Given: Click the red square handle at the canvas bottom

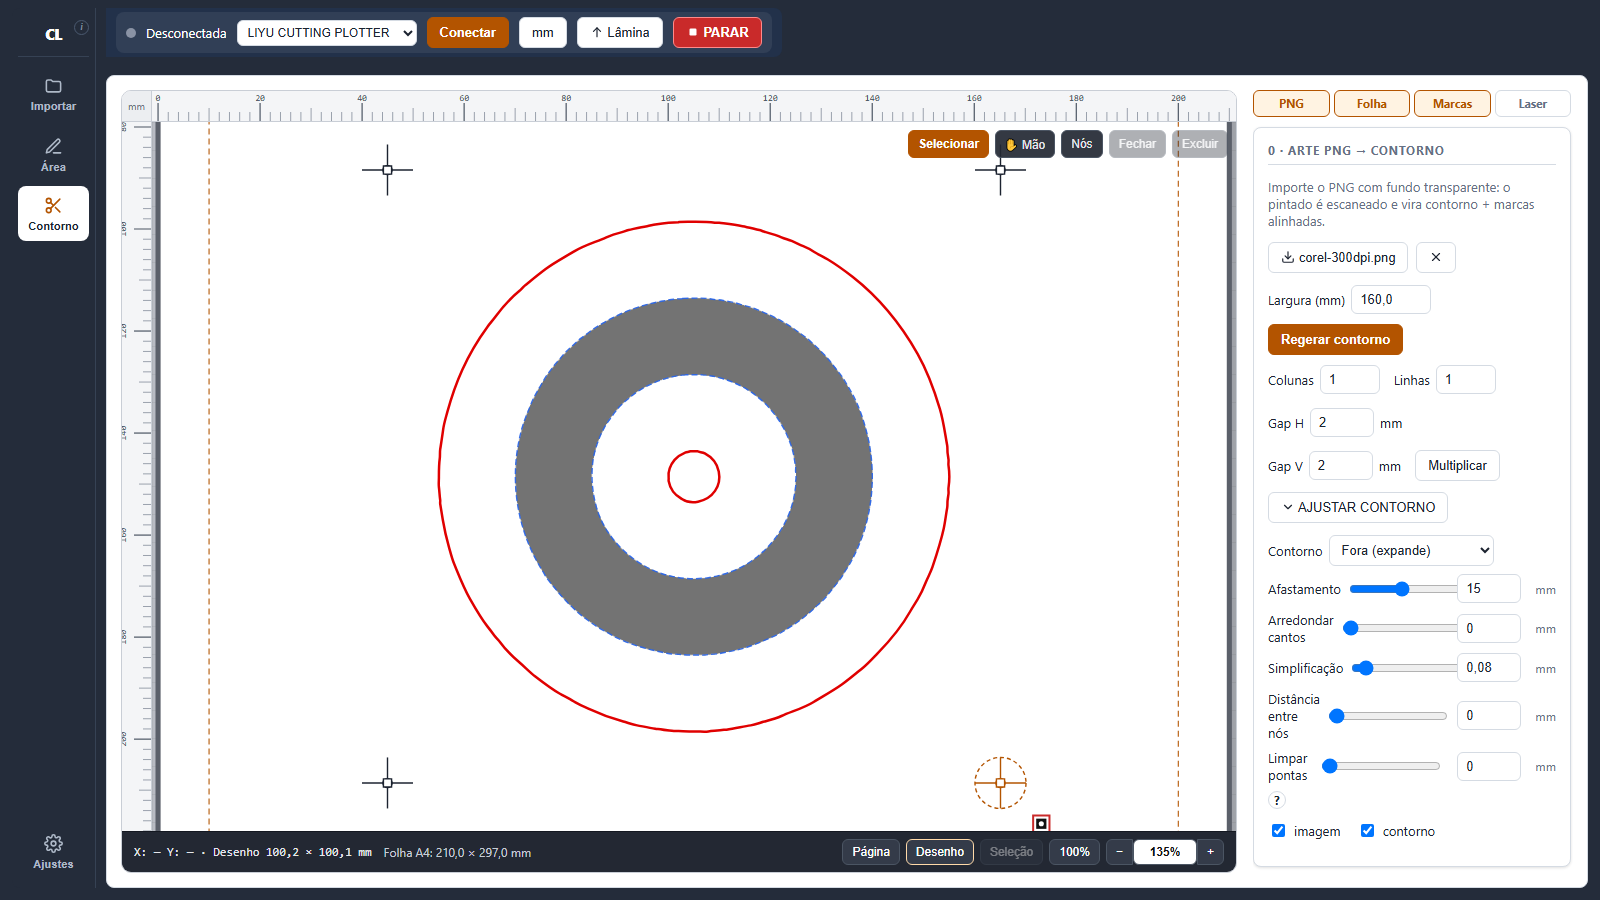Looking at the screenshot, I should [x=1041, y=823].
